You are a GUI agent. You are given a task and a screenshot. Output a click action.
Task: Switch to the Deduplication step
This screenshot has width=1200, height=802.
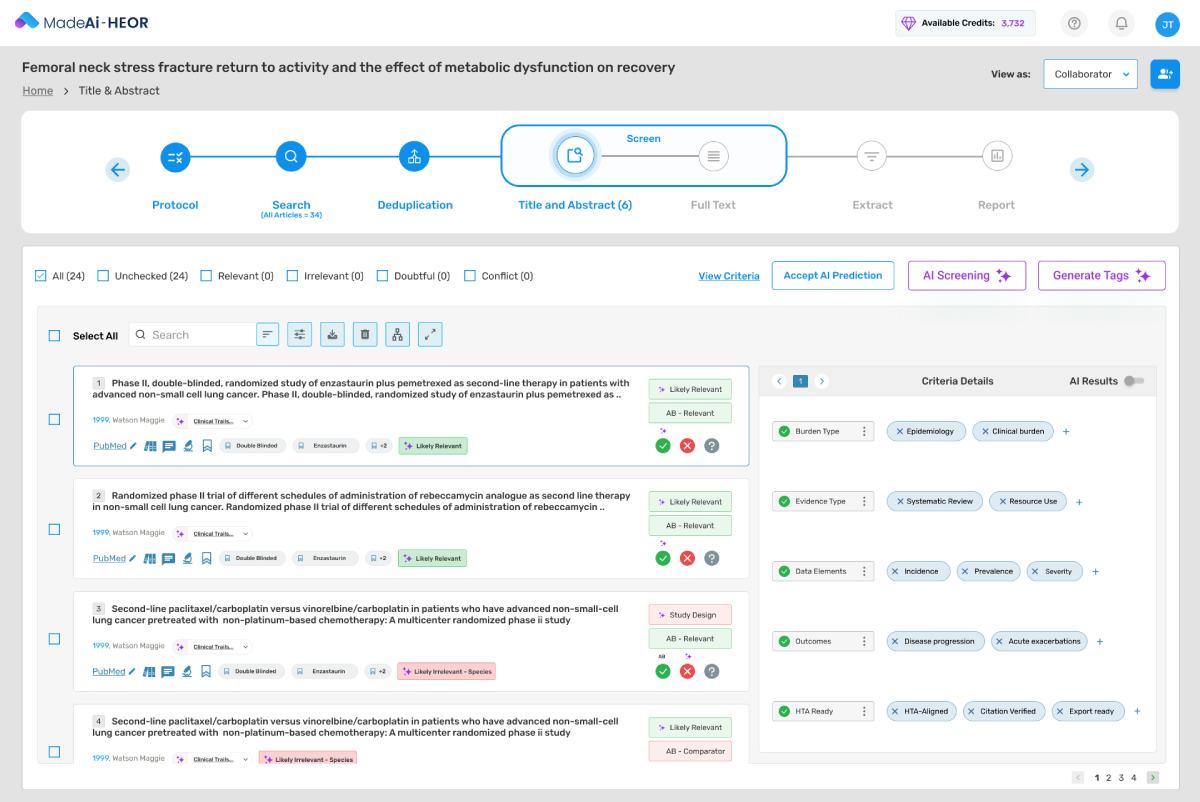414,157
